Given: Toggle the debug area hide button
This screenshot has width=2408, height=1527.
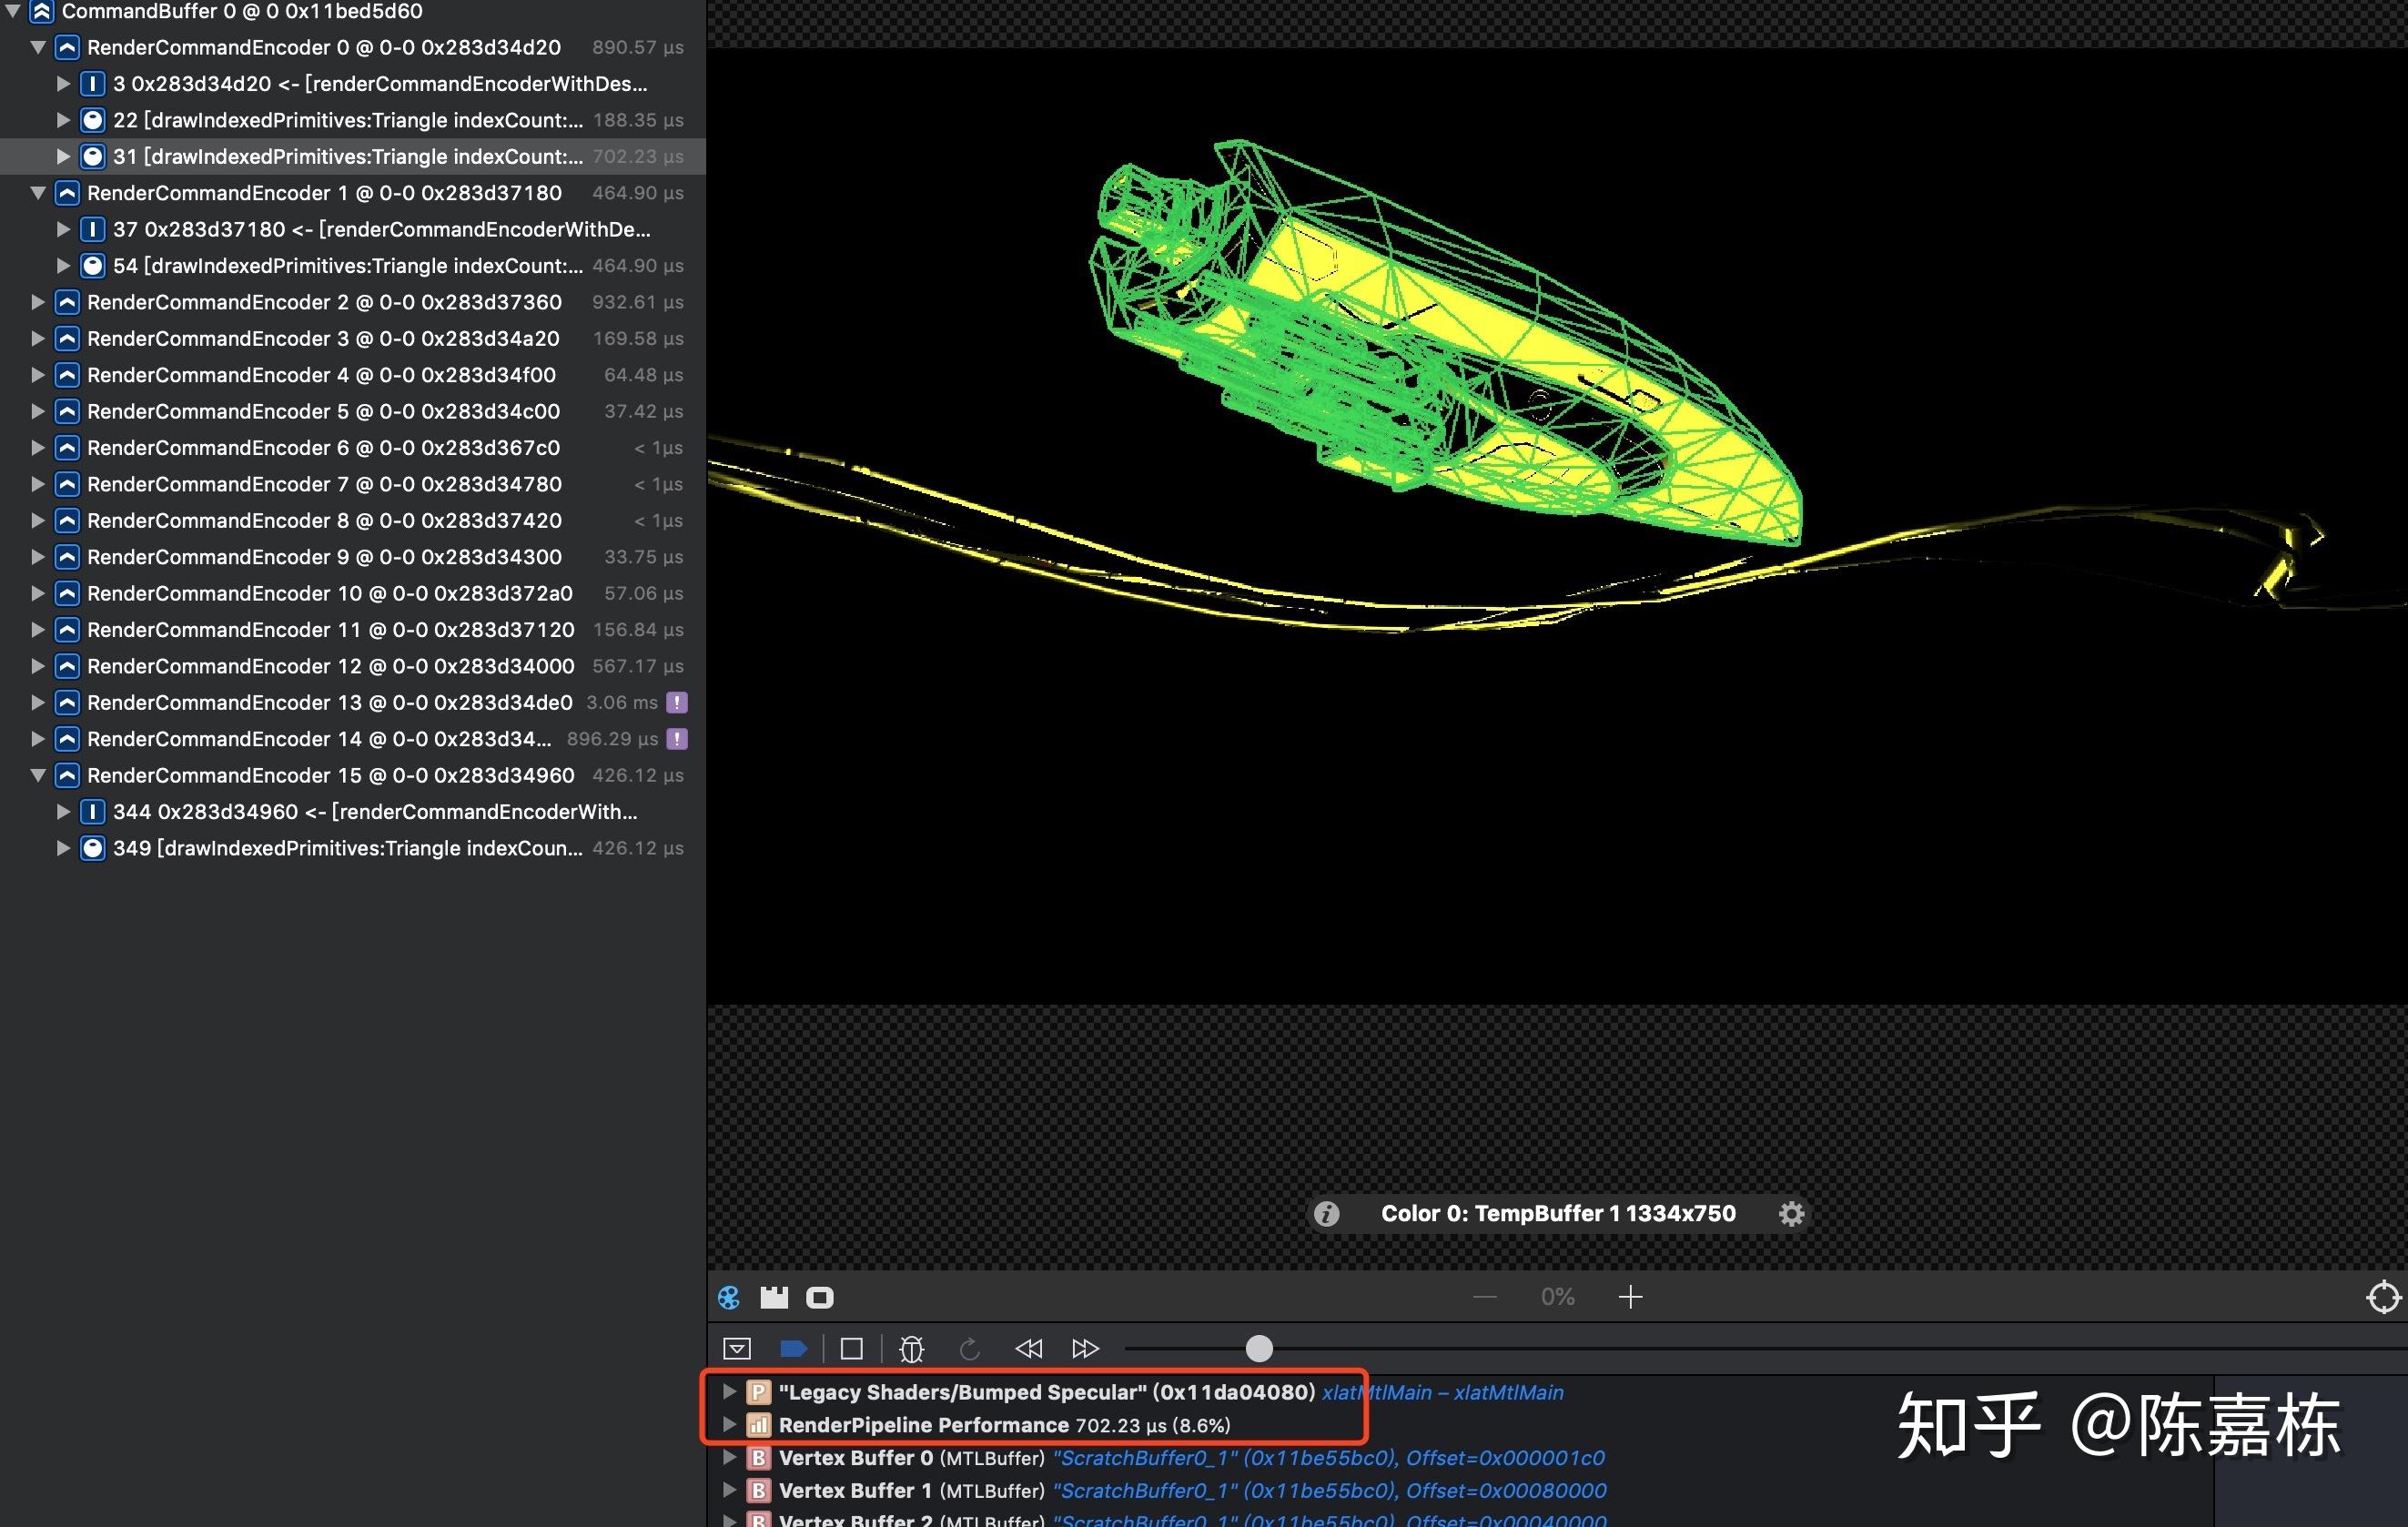Looking at the screenshot, I should click(737, 1349).
